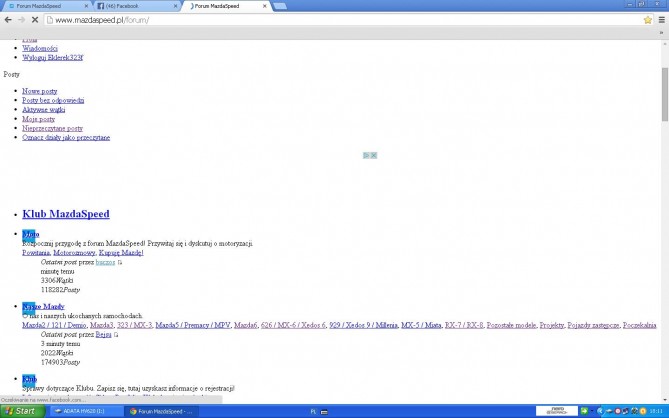Open the Kupuję Mazdę! subforum link

click(121, 253)
